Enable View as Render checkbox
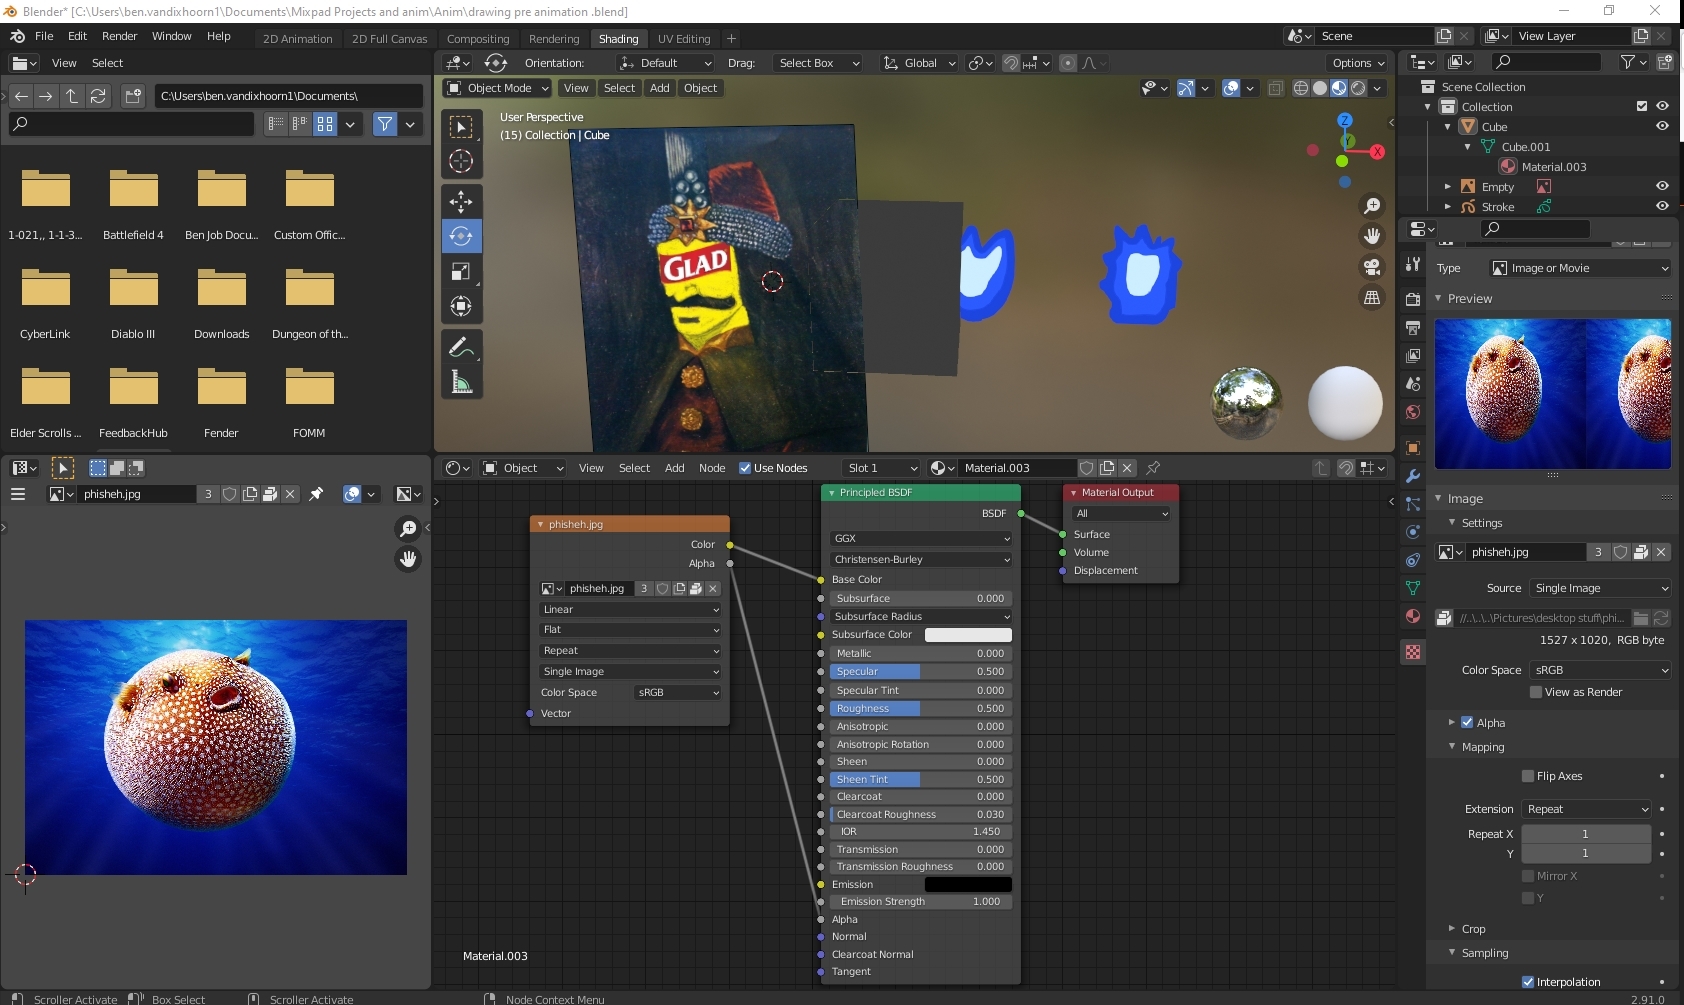Viewport: 1684px width, 1005px height. pos(1536,692)
